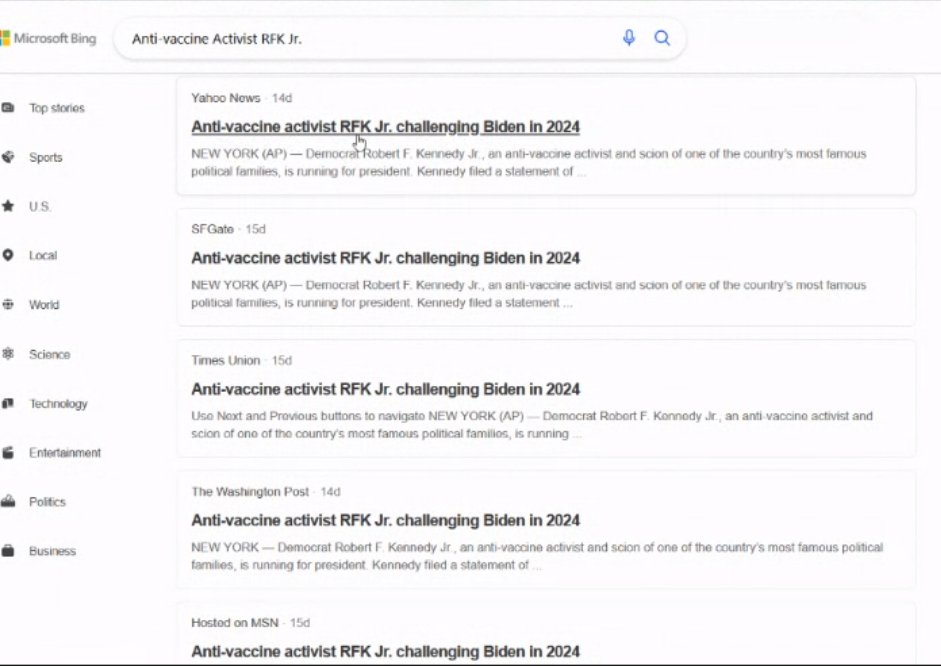The height and width of the screenshot is (666, 941).
Task: Click the World globe icon
Action: click(x=8, y=304)
